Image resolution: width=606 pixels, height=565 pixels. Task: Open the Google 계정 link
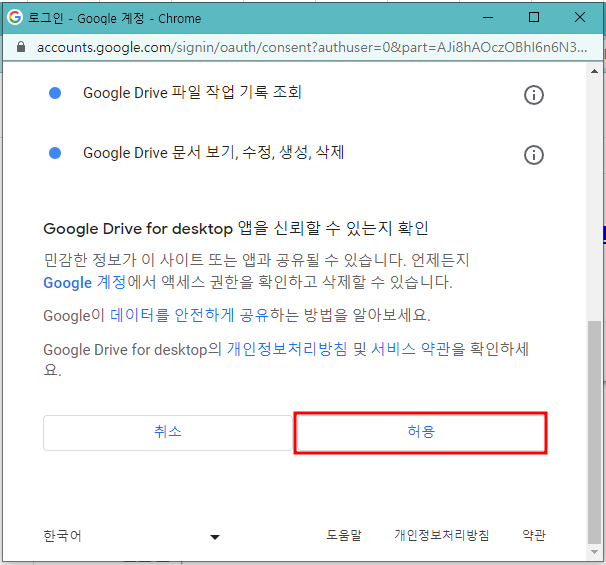85,282
